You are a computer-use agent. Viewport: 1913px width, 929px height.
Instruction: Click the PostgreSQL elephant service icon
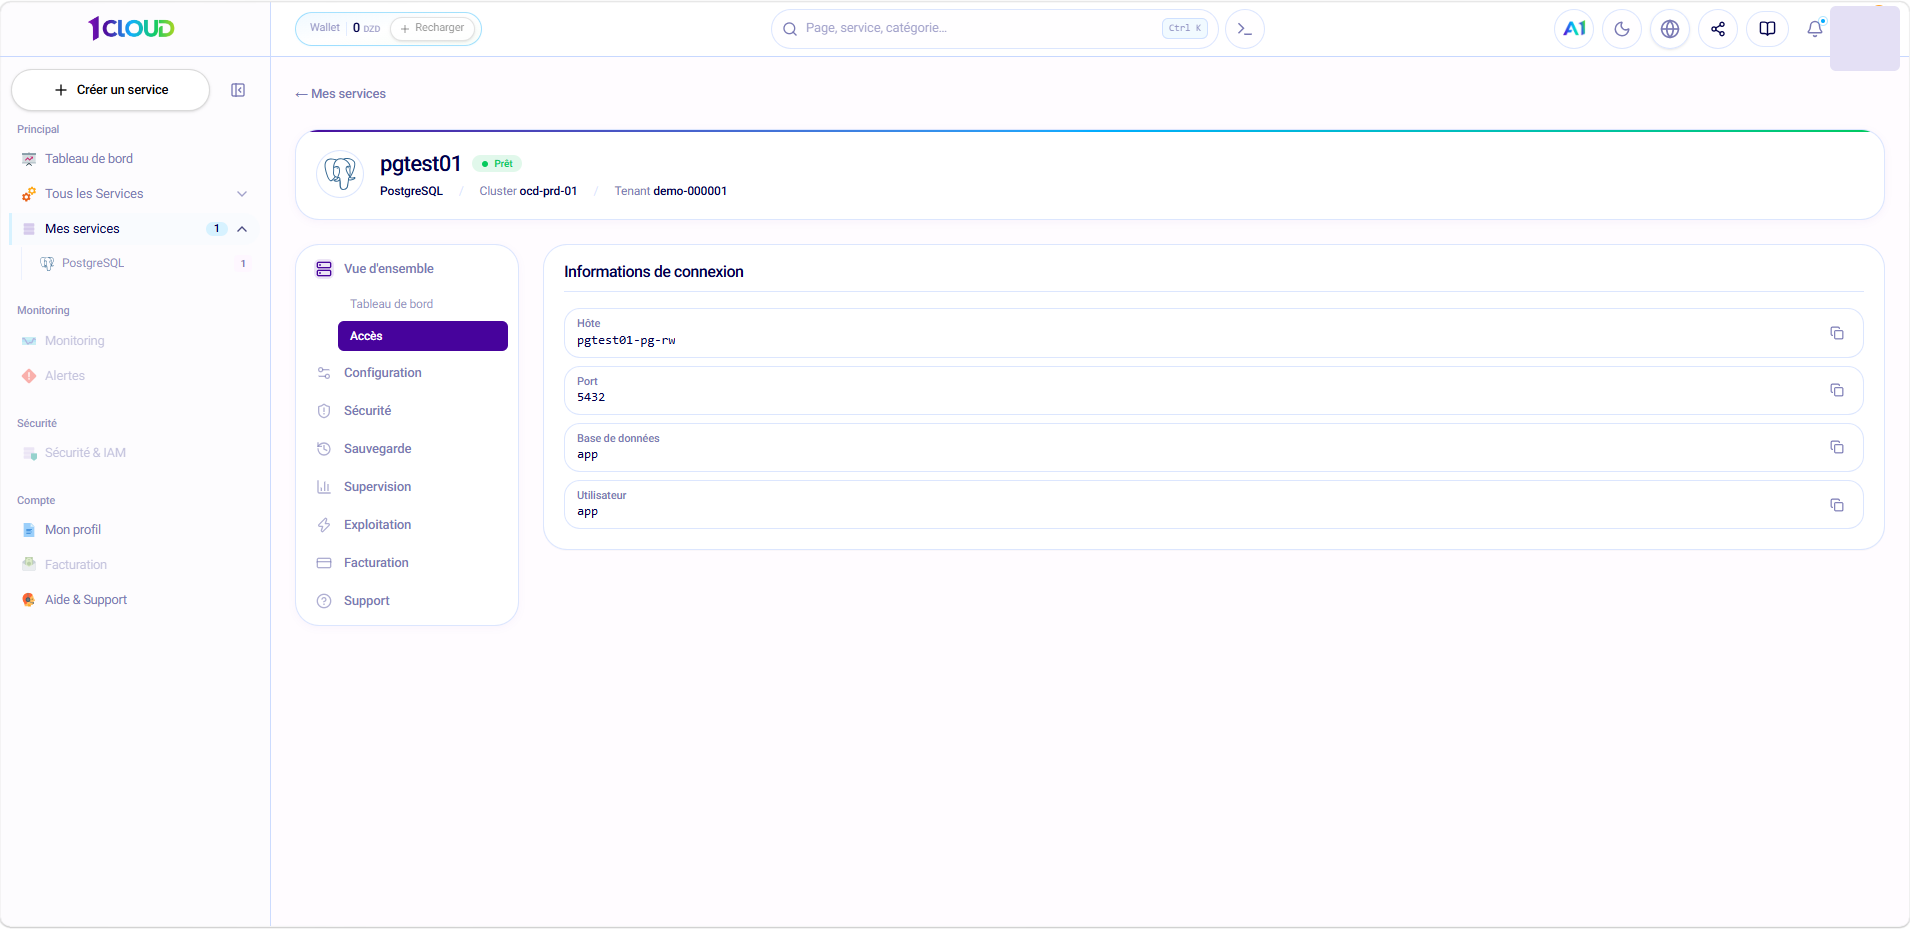[x=340, y=174]
